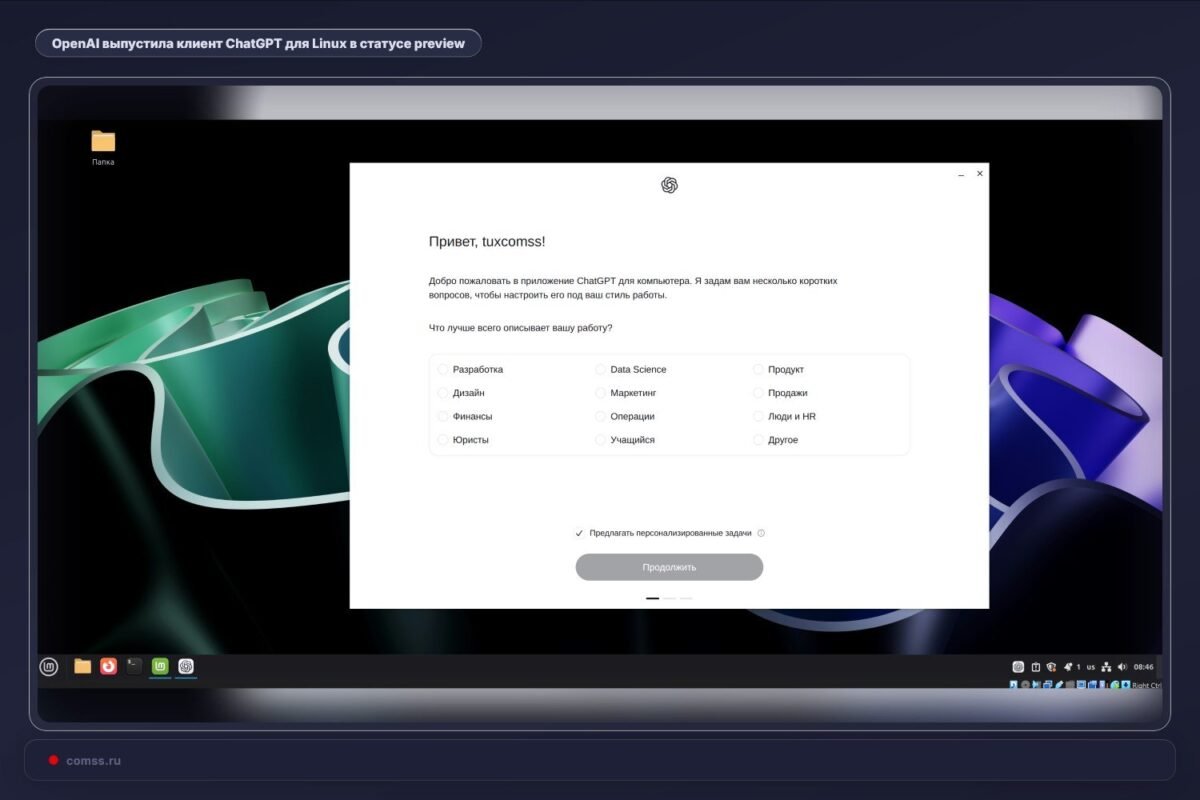The height and width of the screenshot is (800, 1200).
Task: Uncheck Предлагать персонализированные задачи checkbox
Action: pyautogui.click(x=579, y=533)
